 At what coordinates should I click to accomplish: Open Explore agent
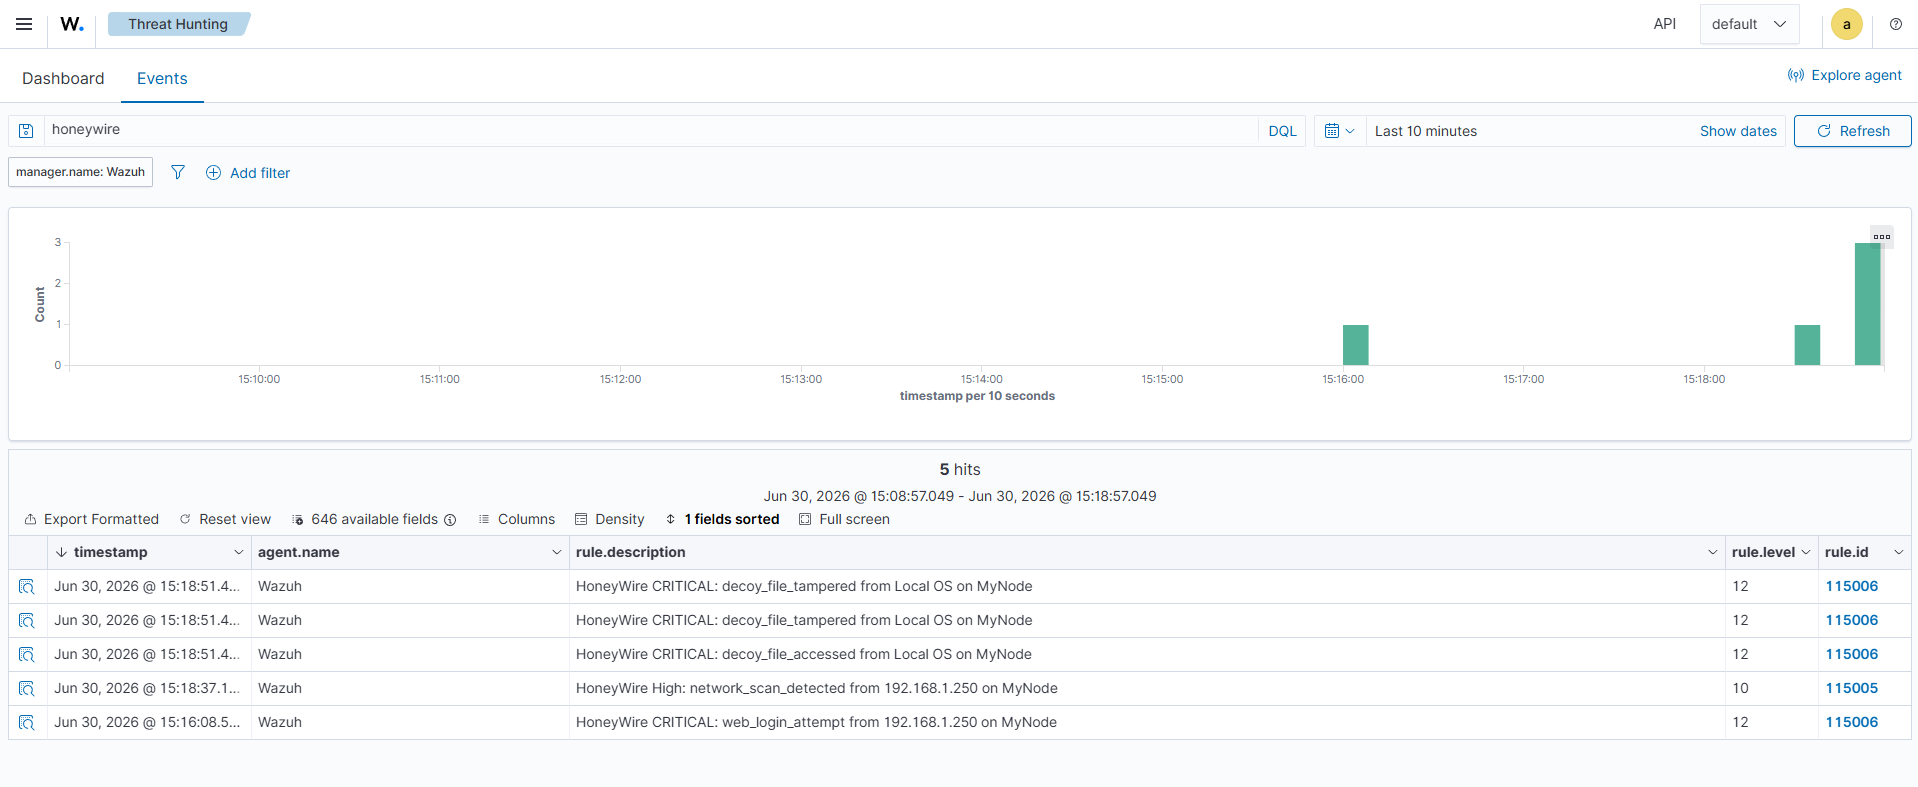click(x=1844, y=75)
